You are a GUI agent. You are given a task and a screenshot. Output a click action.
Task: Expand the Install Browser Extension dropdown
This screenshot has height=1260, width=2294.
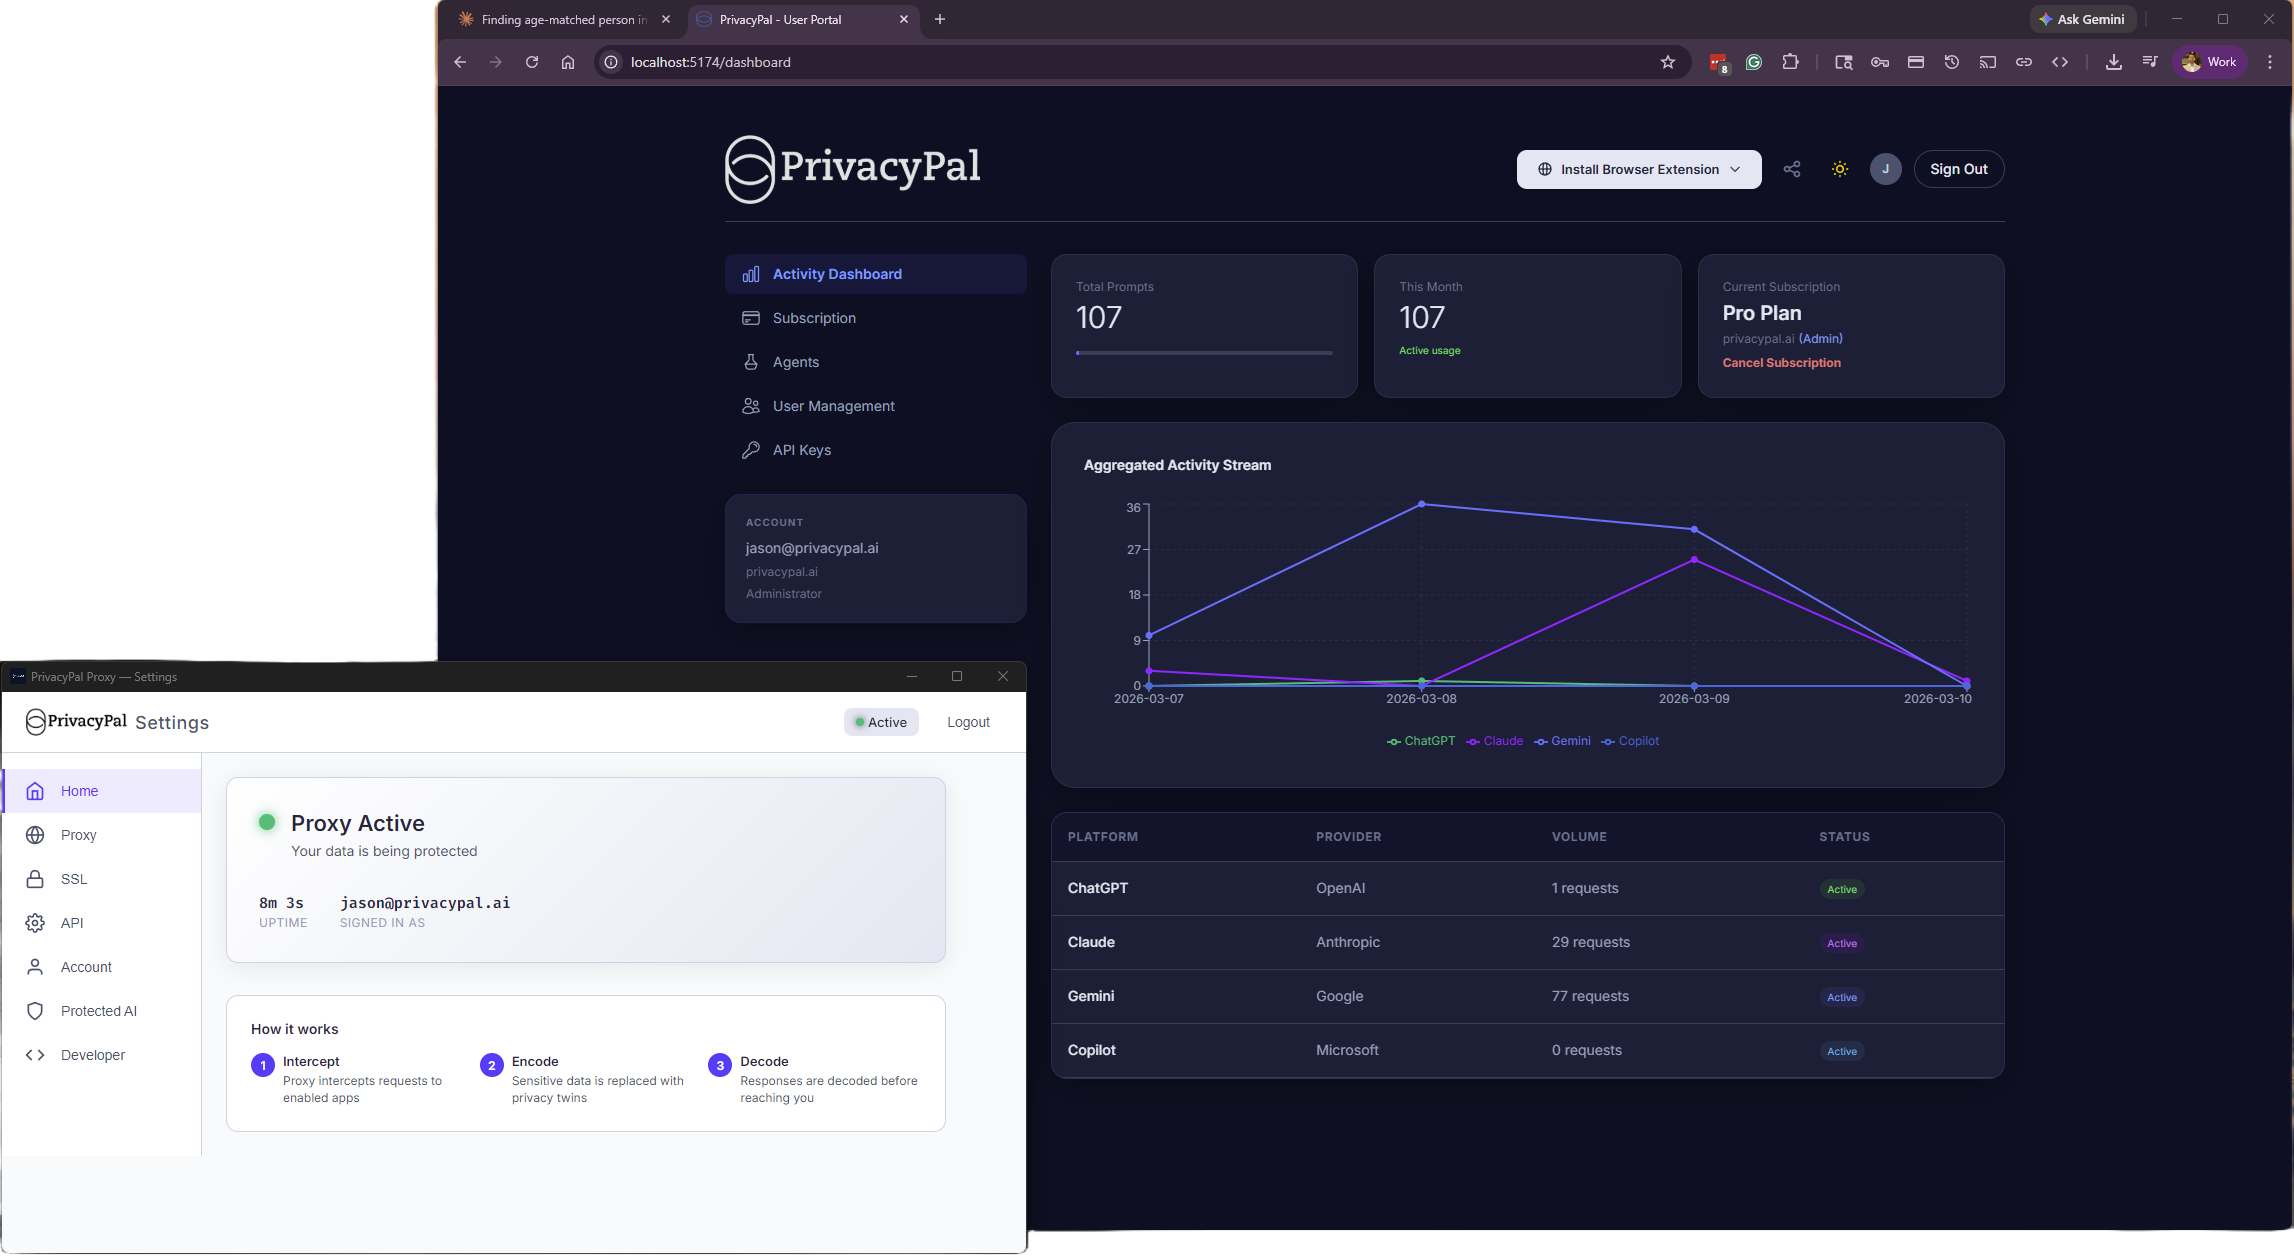pos(1639,169)
